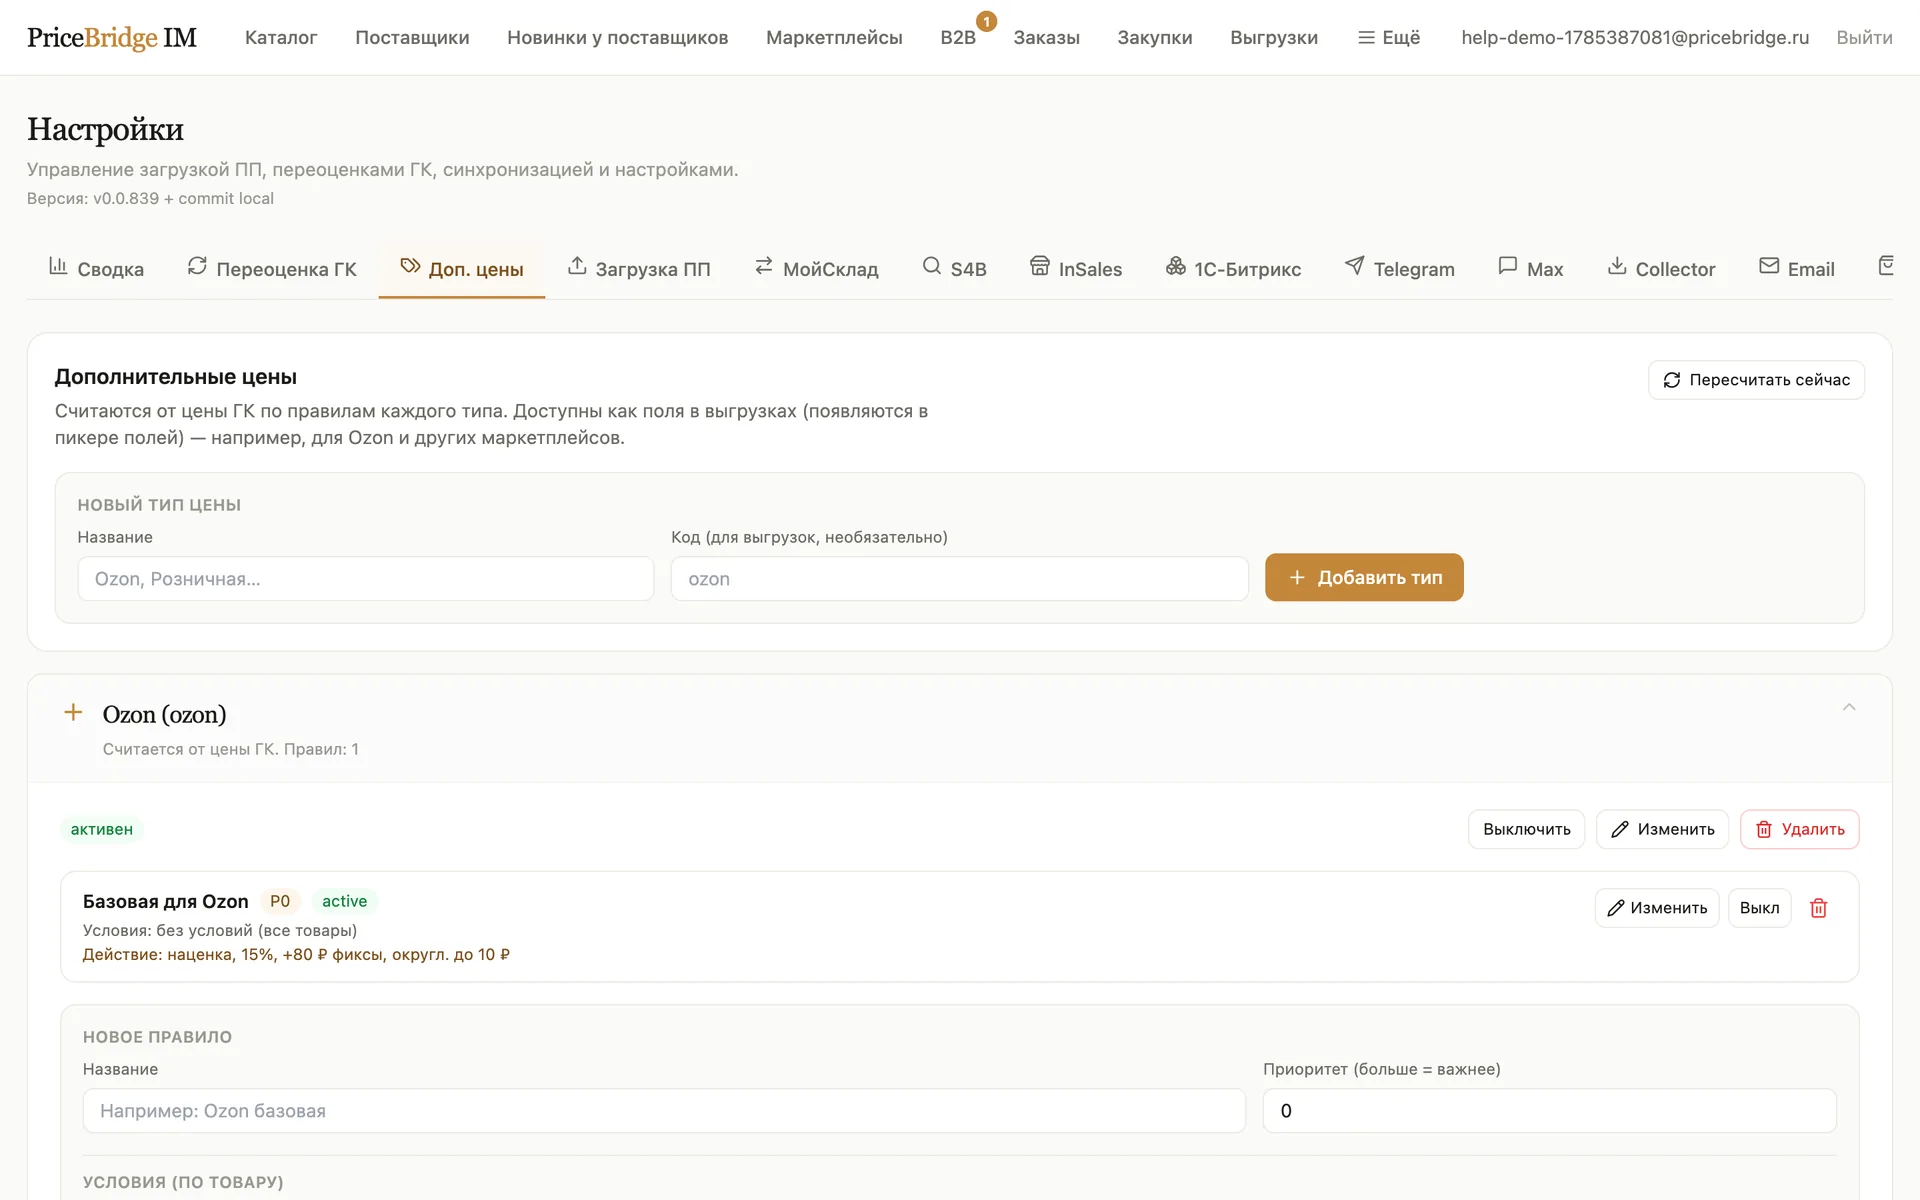Click the envelope icon on Email
This screenshot has width=1920, height=1200.
tap(1769, 266)
